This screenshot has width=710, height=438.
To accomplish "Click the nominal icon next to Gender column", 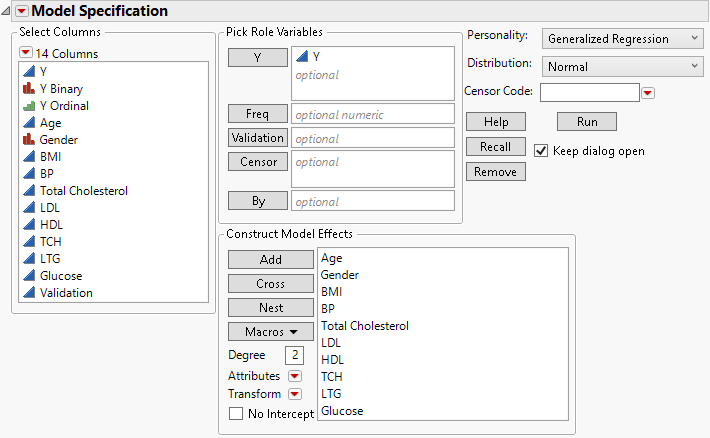I will coord(28,140).
